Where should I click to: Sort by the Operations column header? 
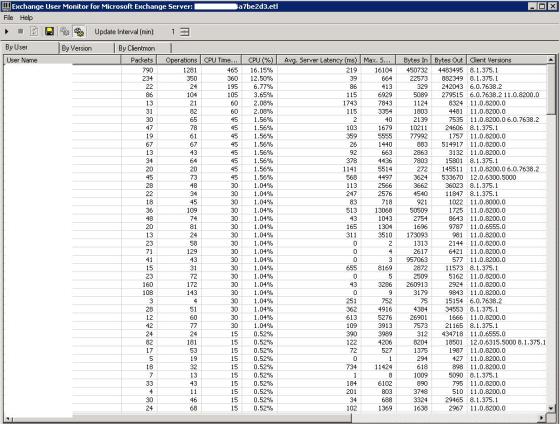[179, 60]
